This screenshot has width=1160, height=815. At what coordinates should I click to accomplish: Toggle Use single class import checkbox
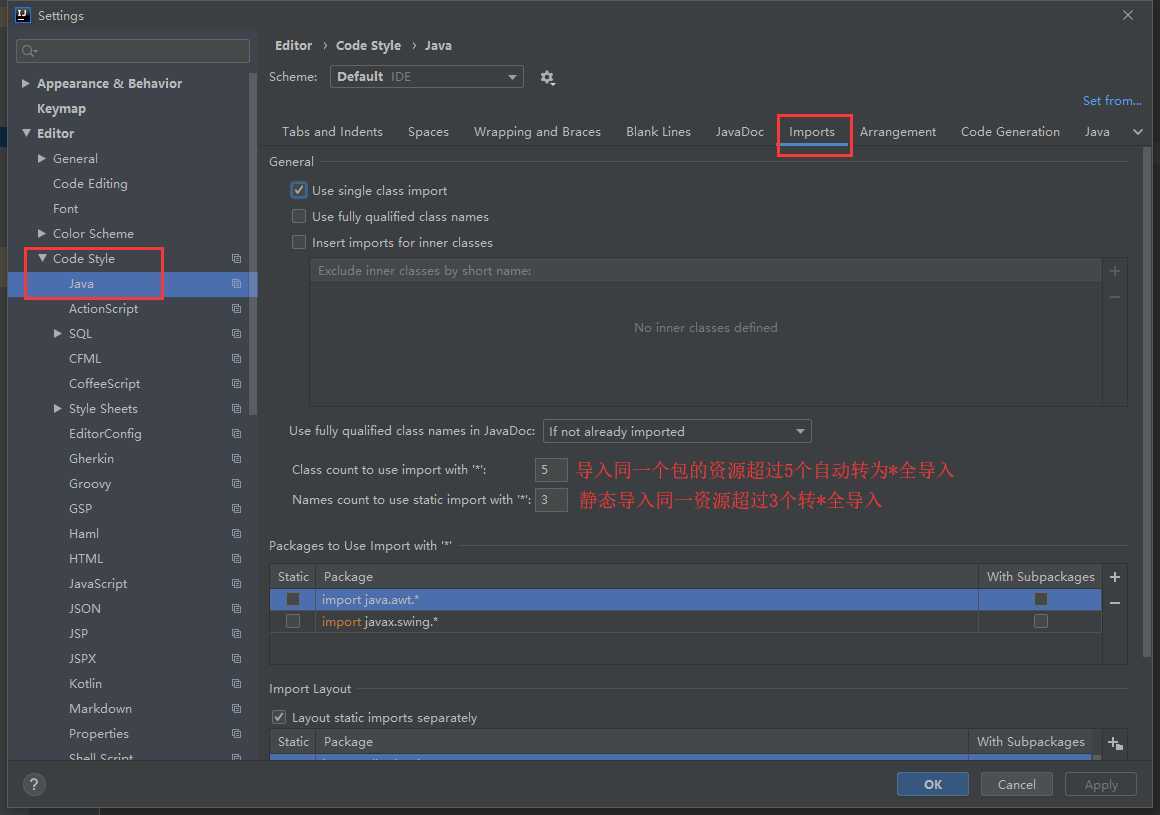point(299,191)
